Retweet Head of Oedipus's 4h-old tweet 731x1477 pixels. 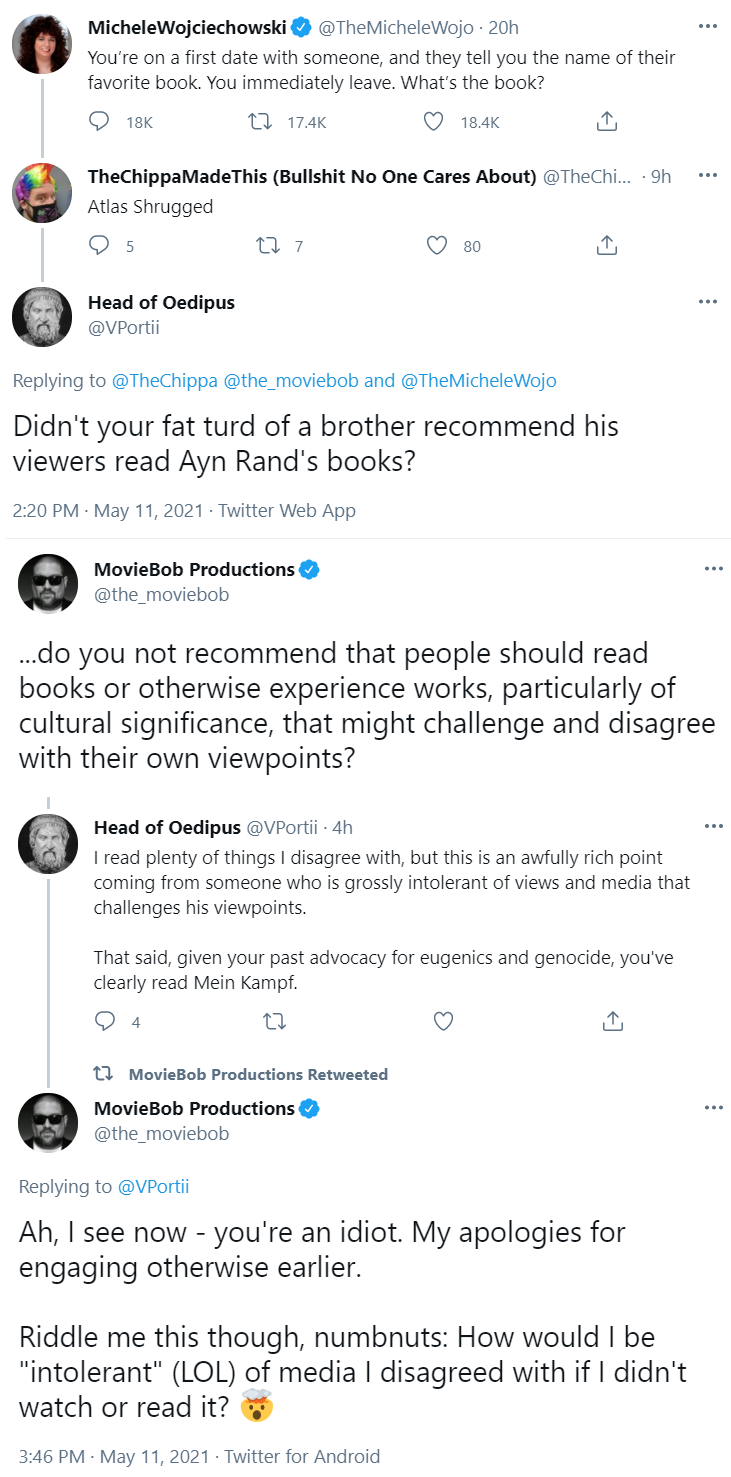[274, 1021]
